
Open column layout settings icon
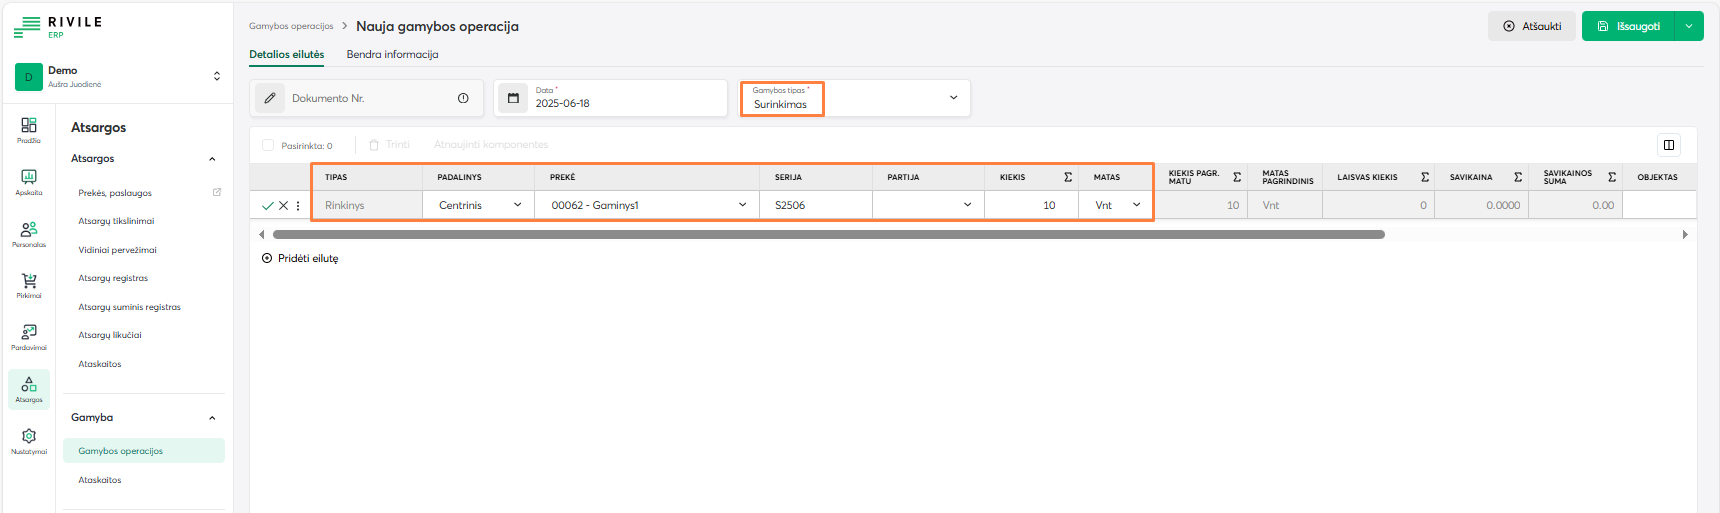pos(1668,145)
